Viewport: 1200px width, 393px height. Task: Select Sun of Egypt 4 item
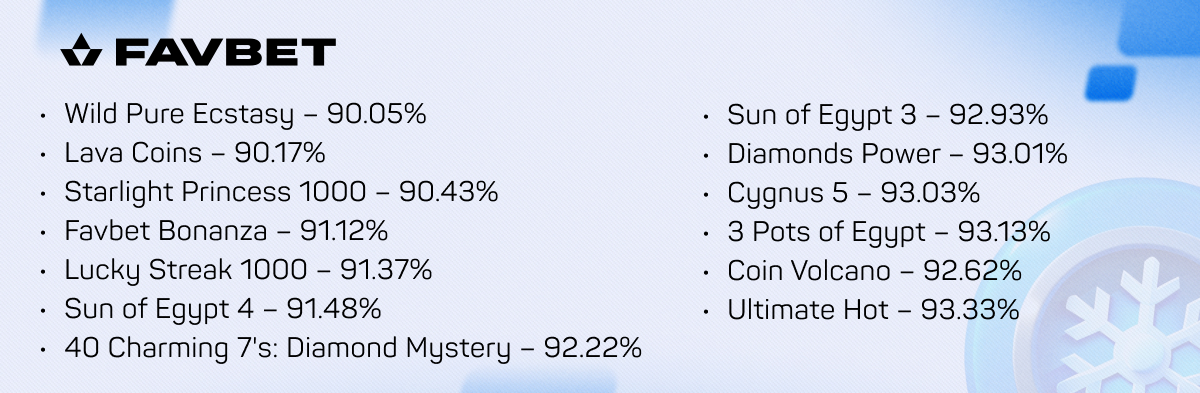222,310
